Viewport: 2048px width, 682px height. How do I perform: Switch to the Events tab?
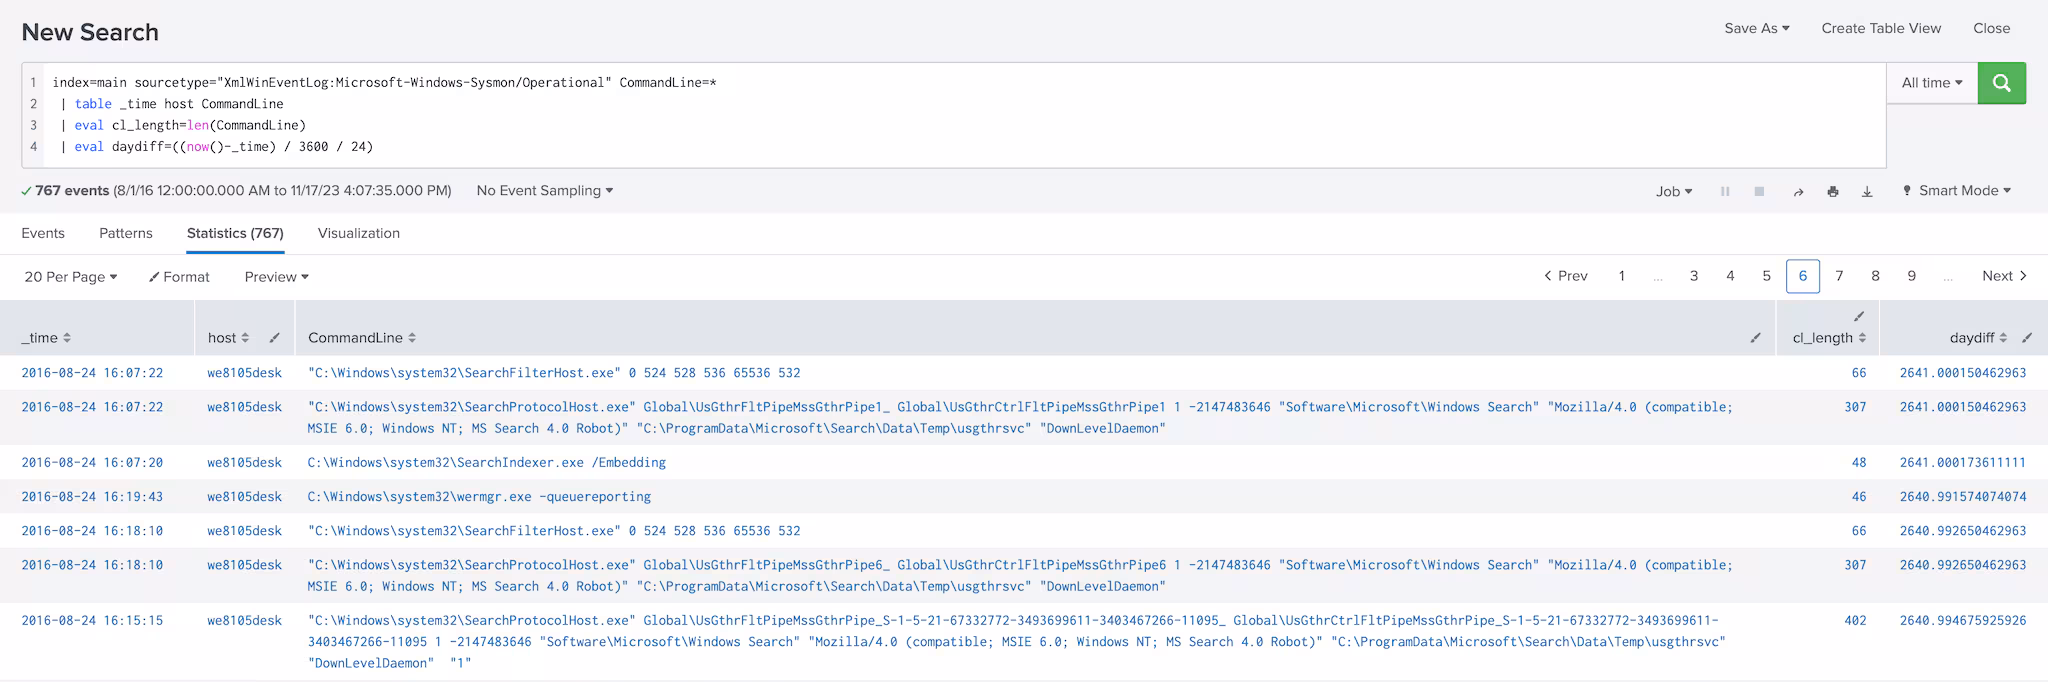coord(43,233)
